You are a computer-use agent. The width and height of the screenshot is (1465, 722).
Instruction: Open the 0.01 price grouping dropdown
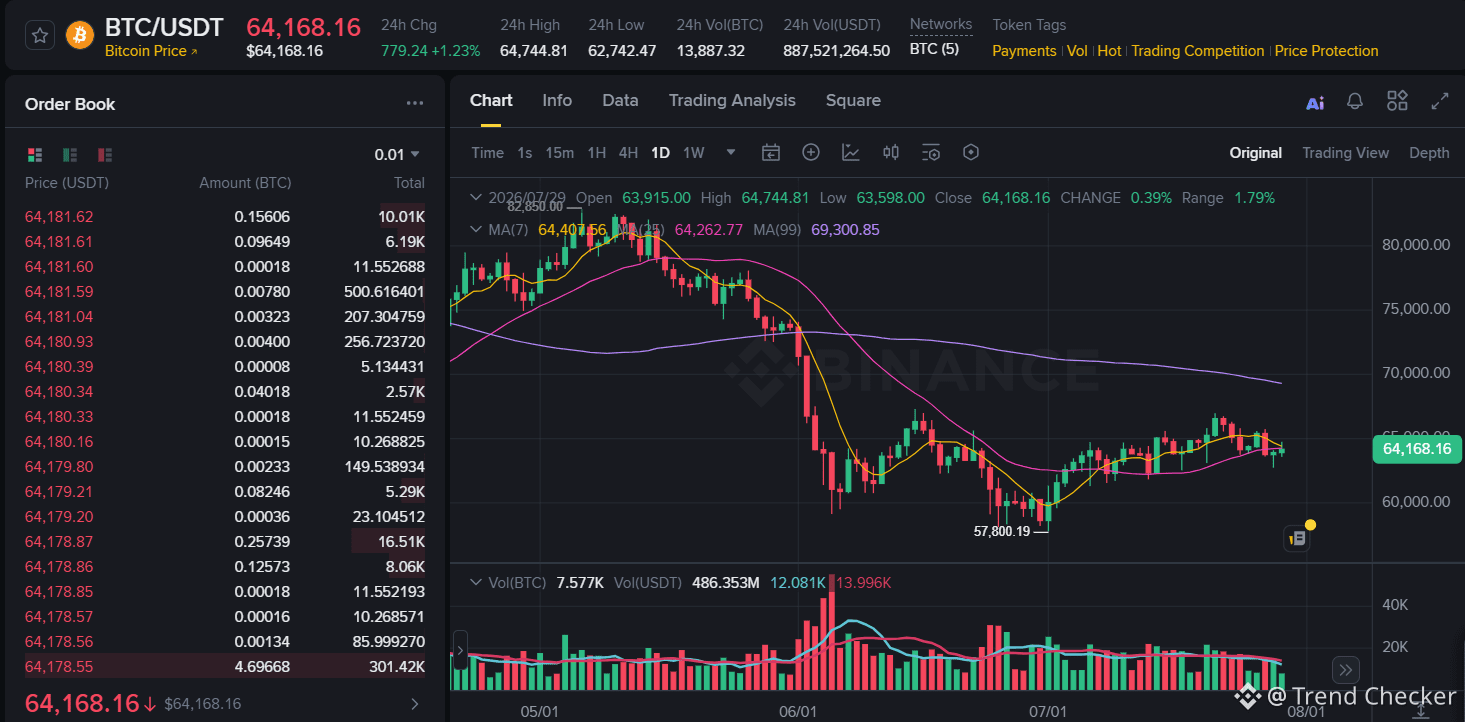[398, 154]
